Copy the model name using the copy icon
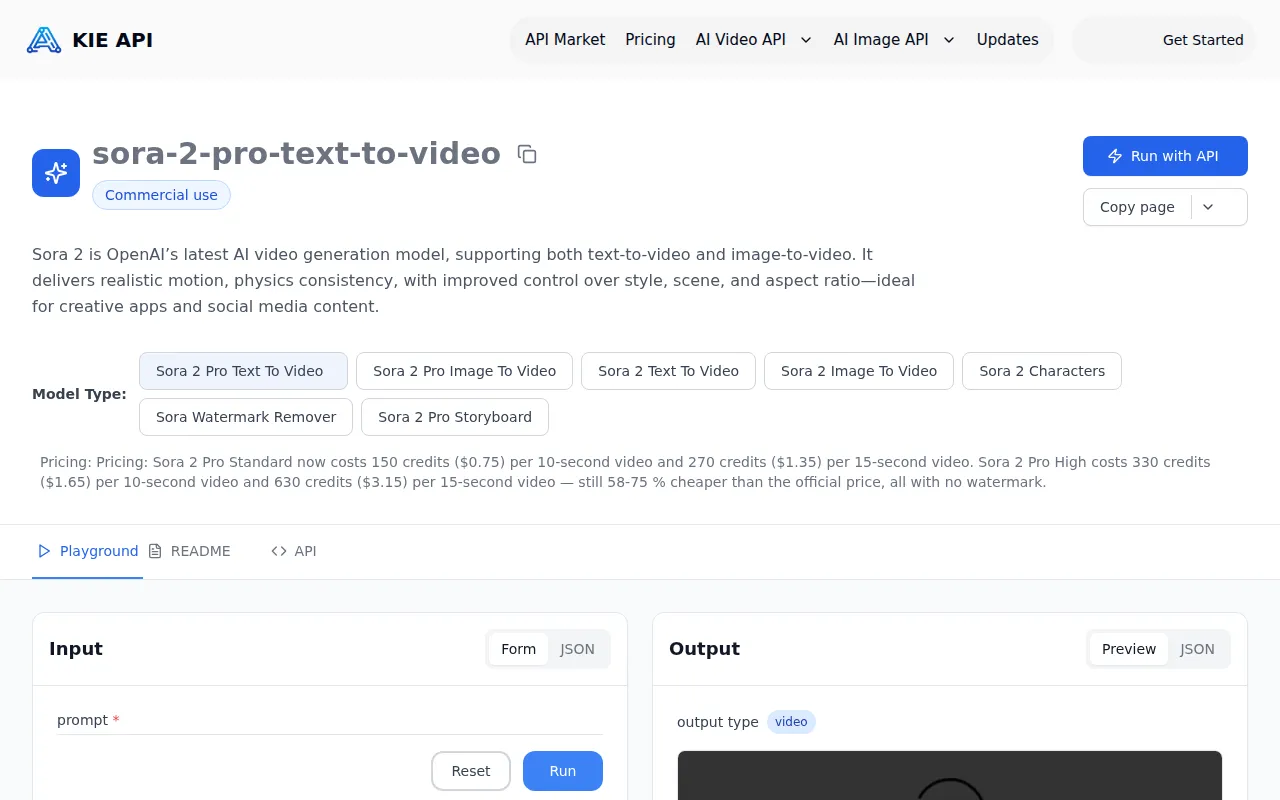 click(526, 154)
